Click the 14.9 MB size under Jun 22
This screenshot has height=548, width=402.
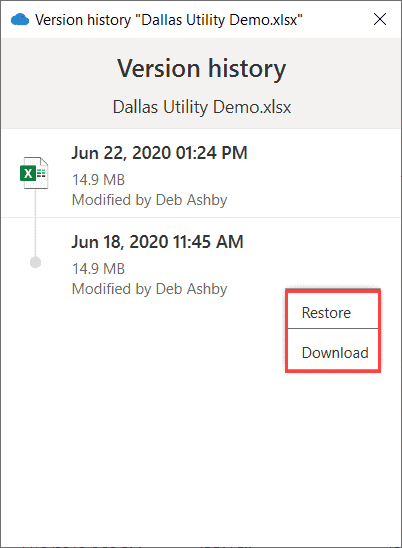click(98, 180)
